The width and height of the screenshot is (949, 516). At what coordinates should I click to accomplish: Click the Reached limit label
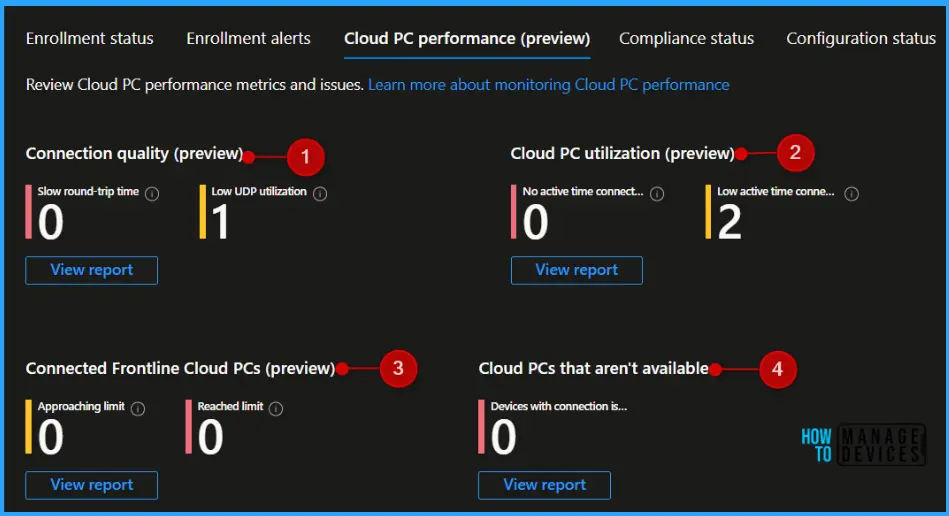[x=231, y=407]
